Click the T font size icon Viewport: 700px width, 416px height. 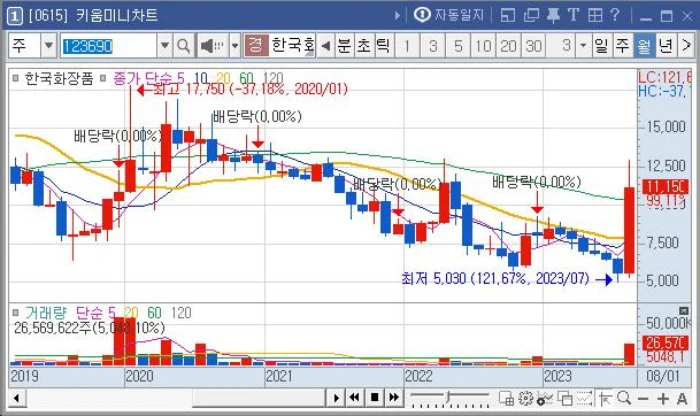click(574, 16)
